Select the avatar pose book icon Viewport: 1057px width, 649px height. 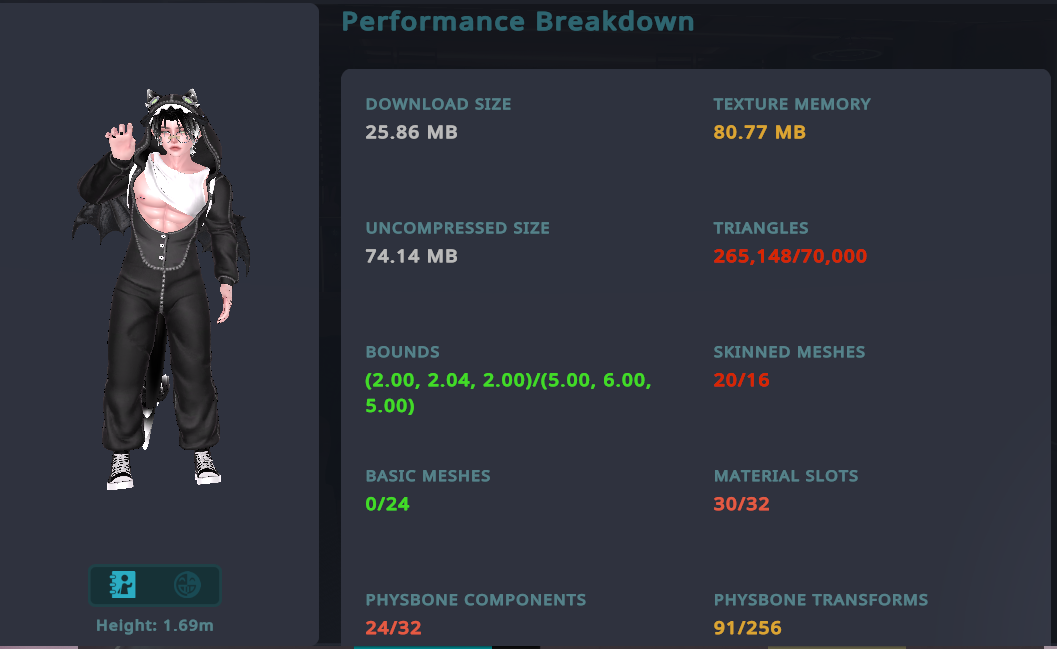(x=123, y=585)
